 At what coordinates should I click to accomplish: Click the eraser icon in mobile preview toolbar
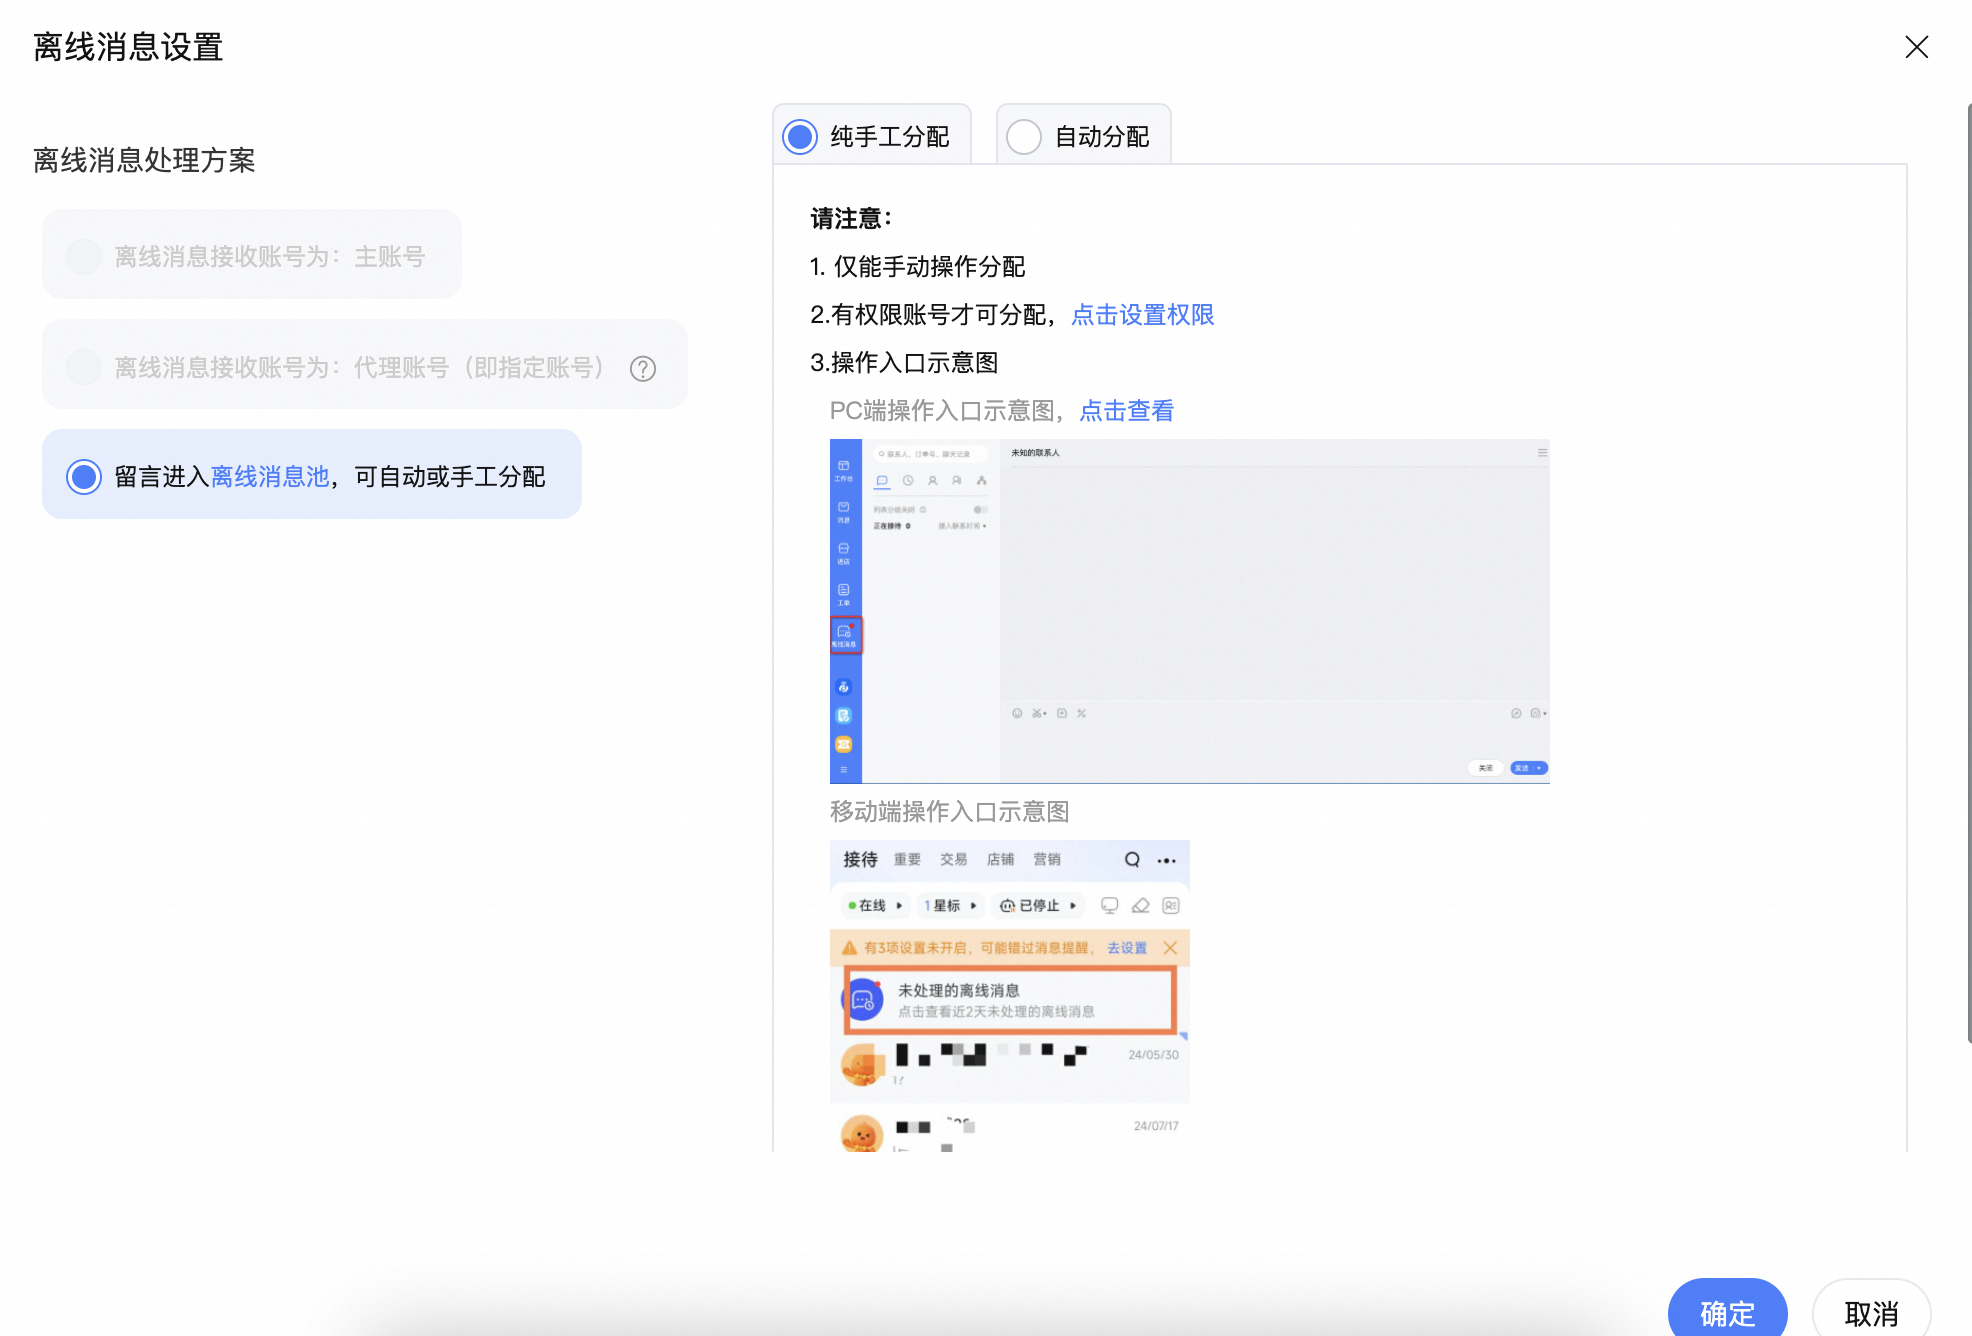point(1140,905)
